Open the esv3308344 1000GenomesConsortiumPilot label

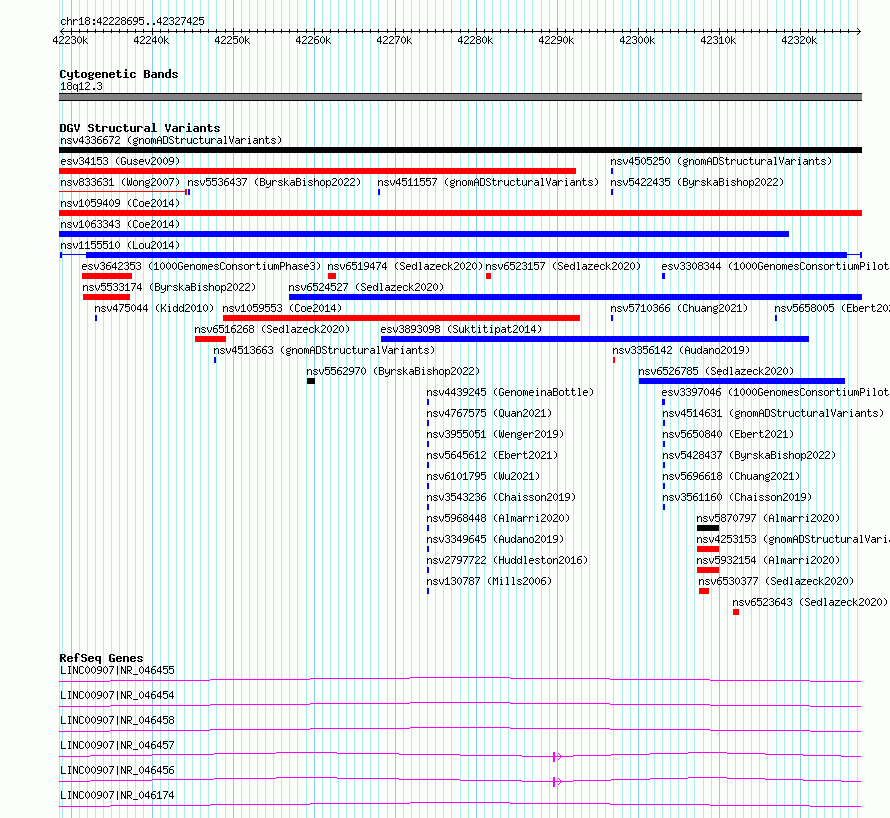(775, 266)
